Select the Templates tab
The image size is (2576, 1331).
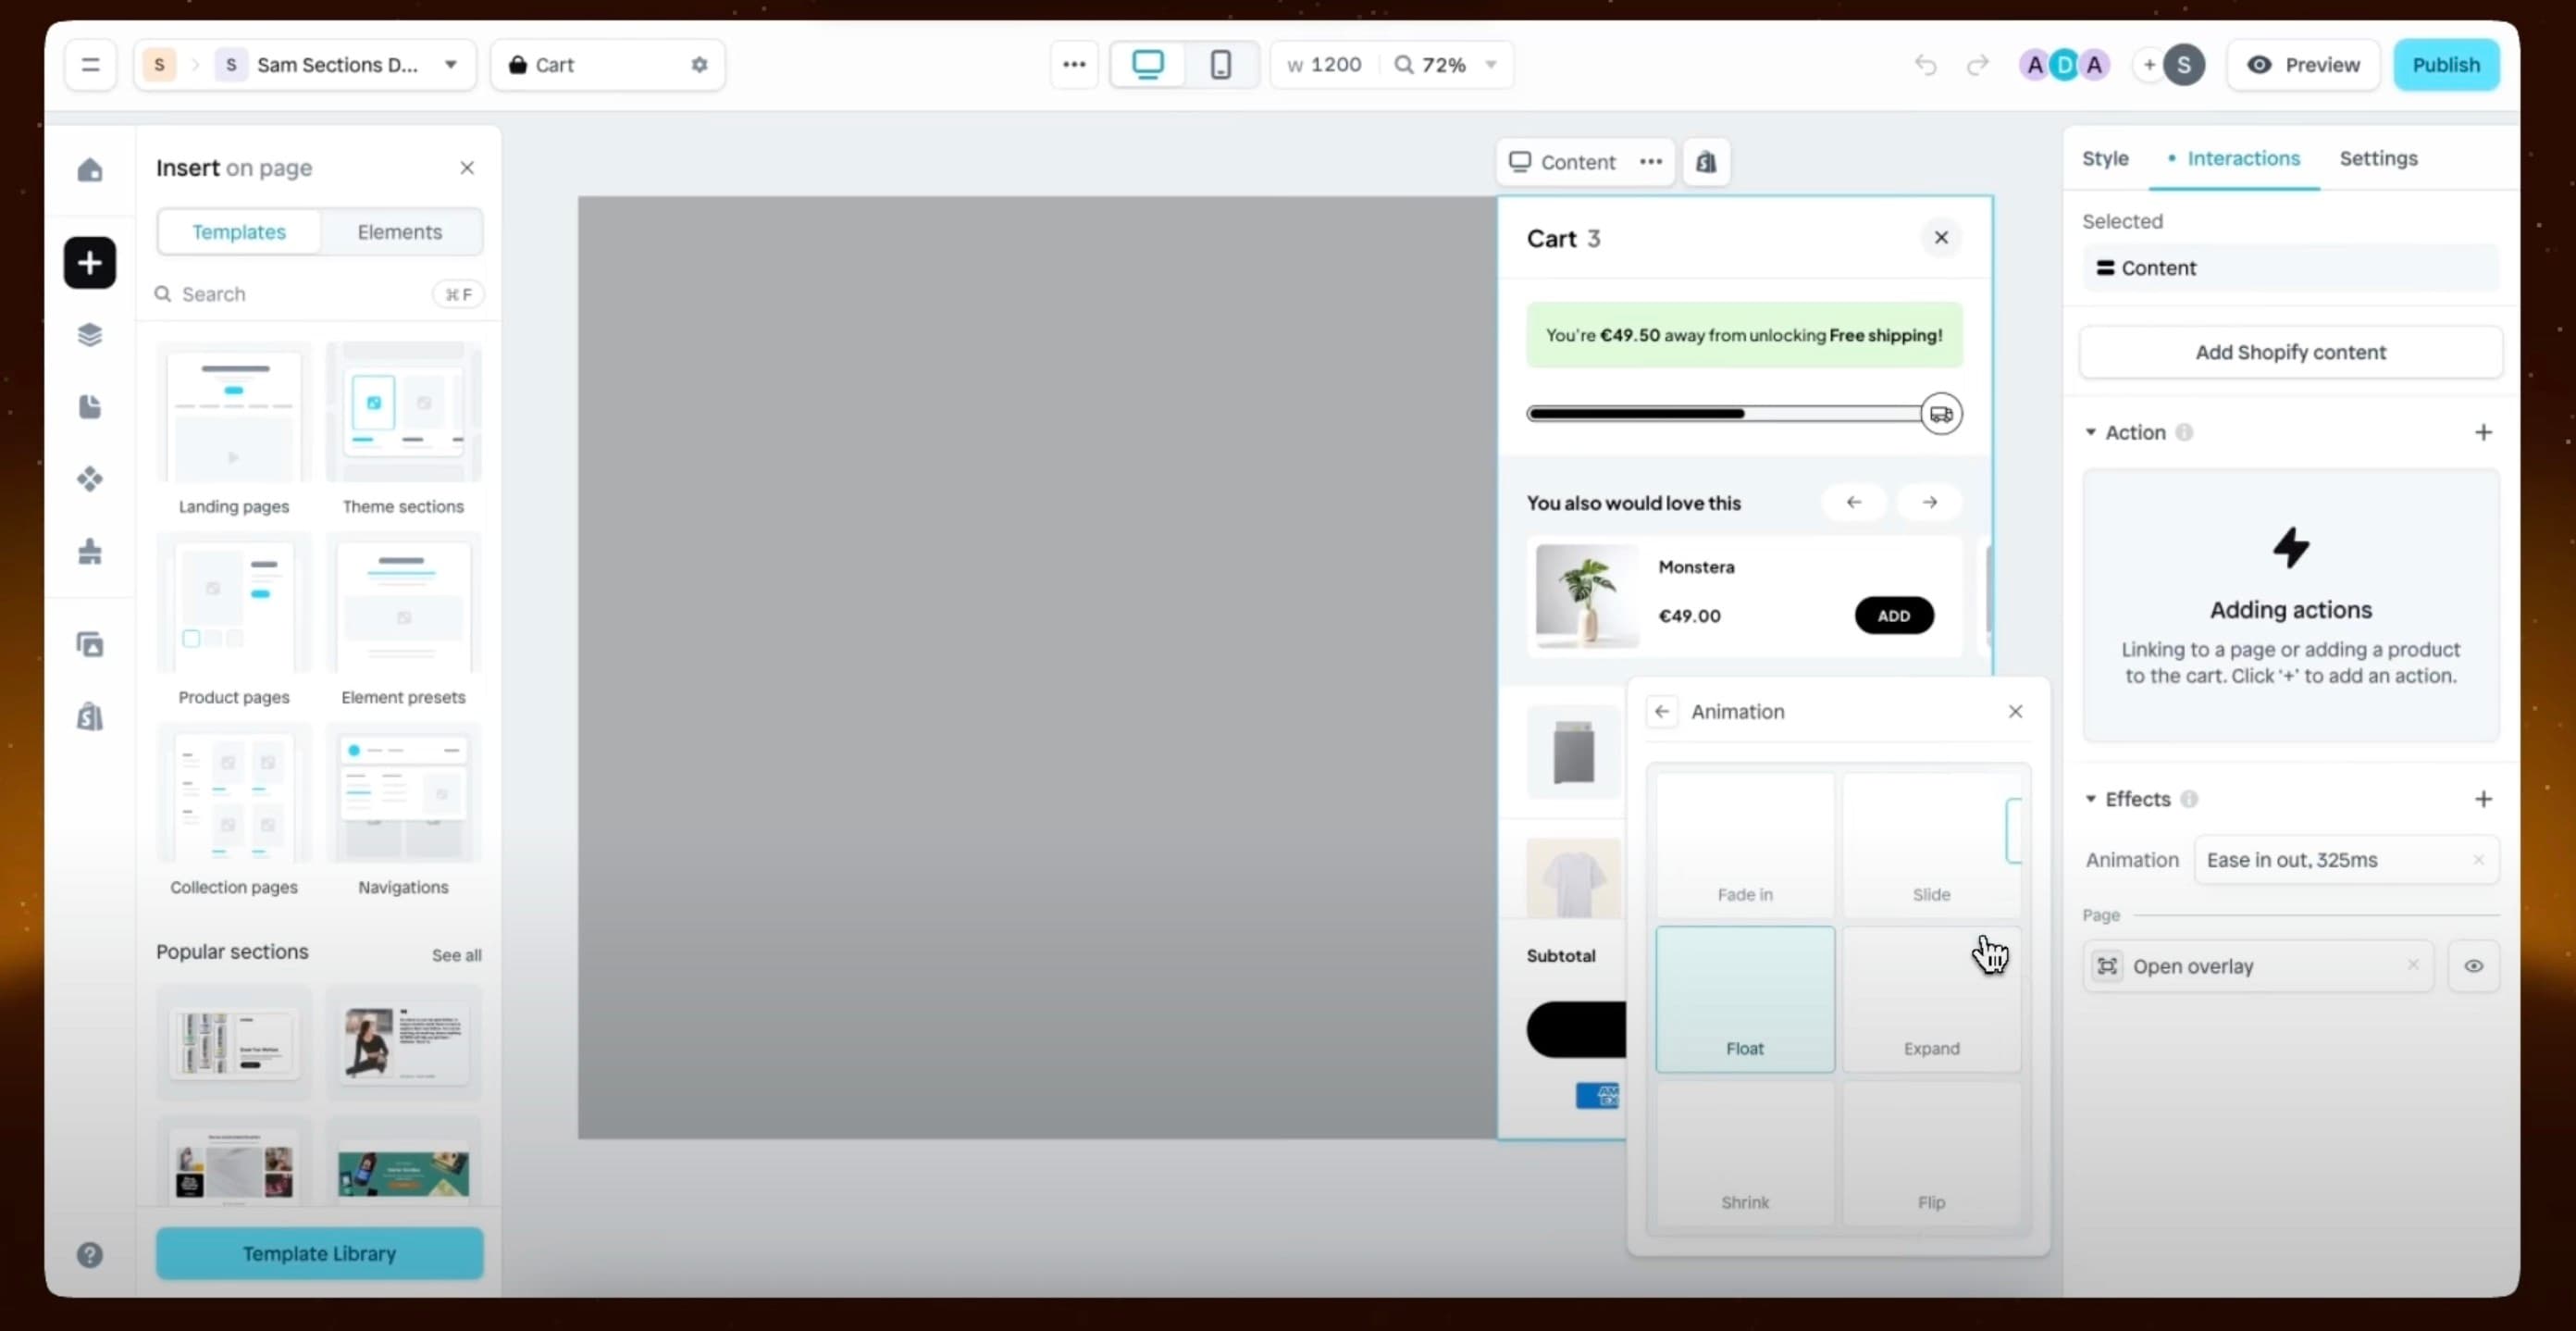coord(239,232)
